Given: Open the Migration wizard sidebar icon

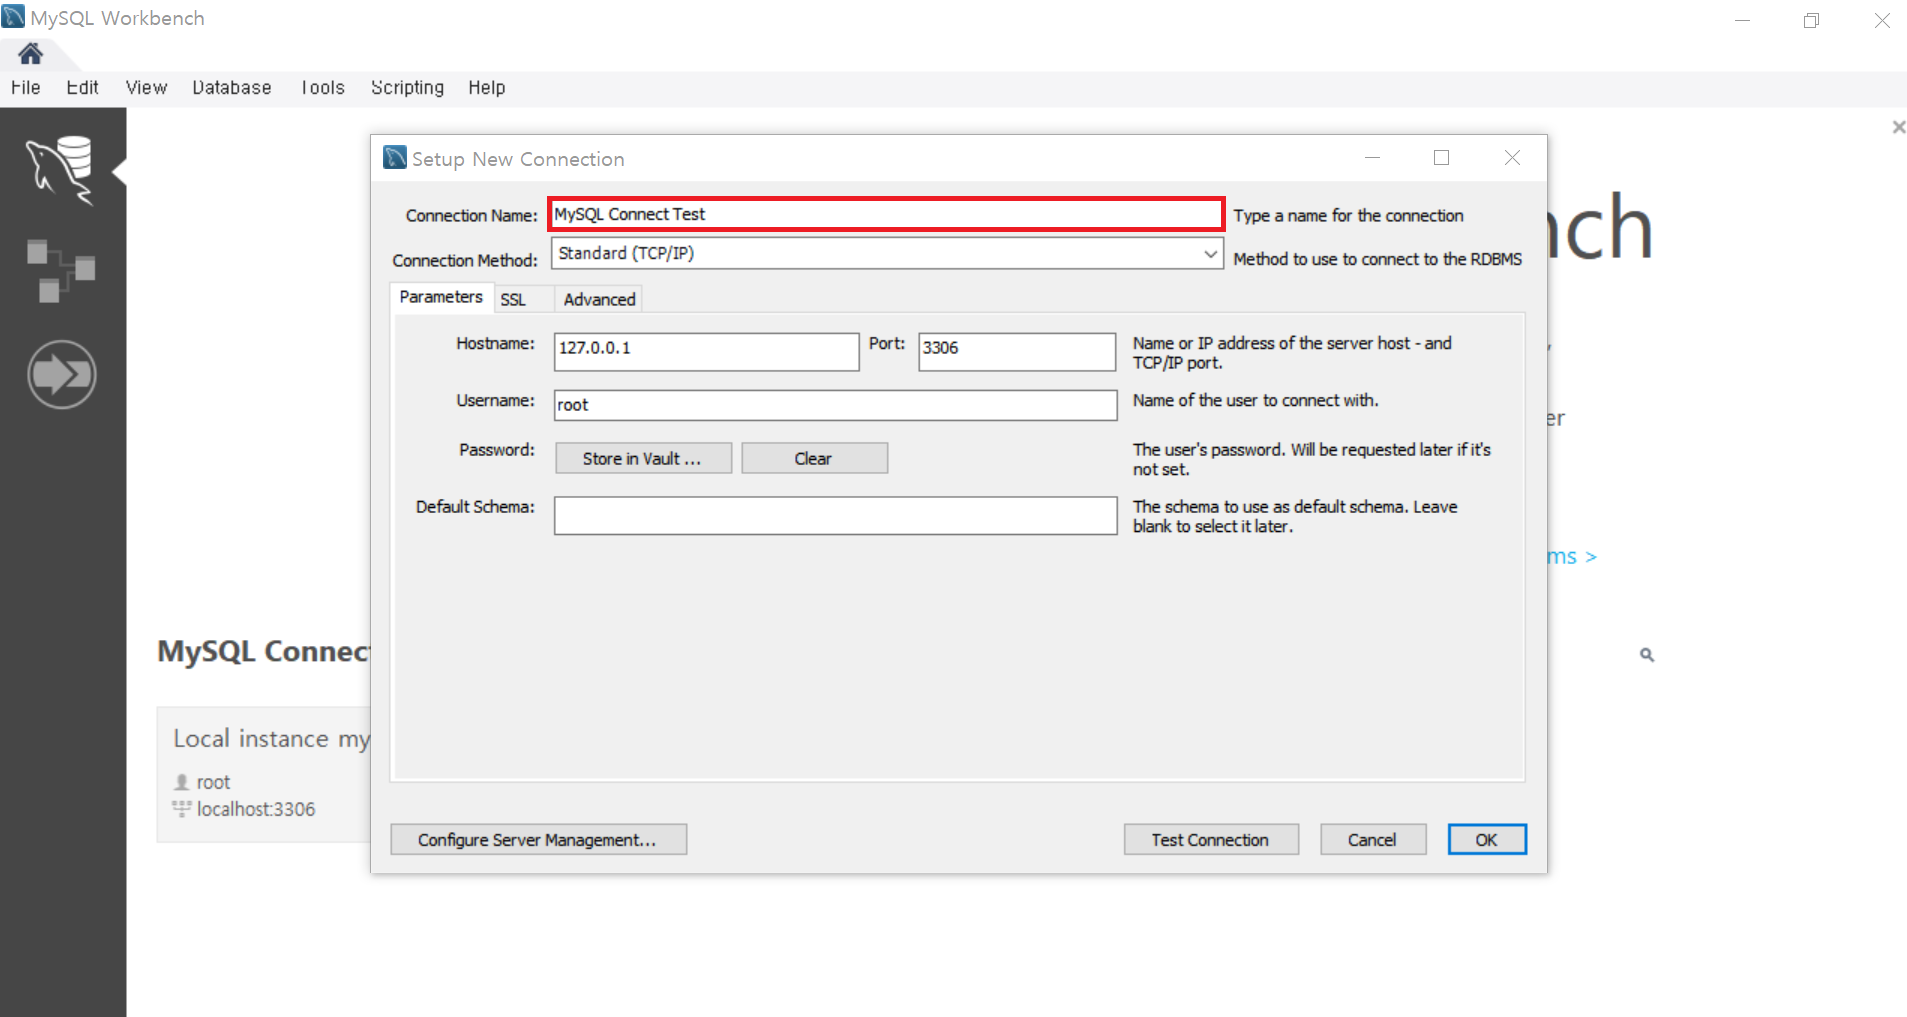Looking at the screenshot, I should [62, 375].
